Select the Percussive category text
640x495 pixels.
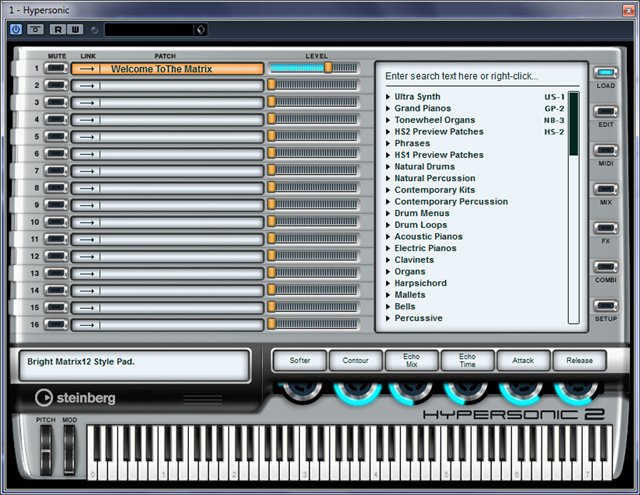click(x=418, y=318)
